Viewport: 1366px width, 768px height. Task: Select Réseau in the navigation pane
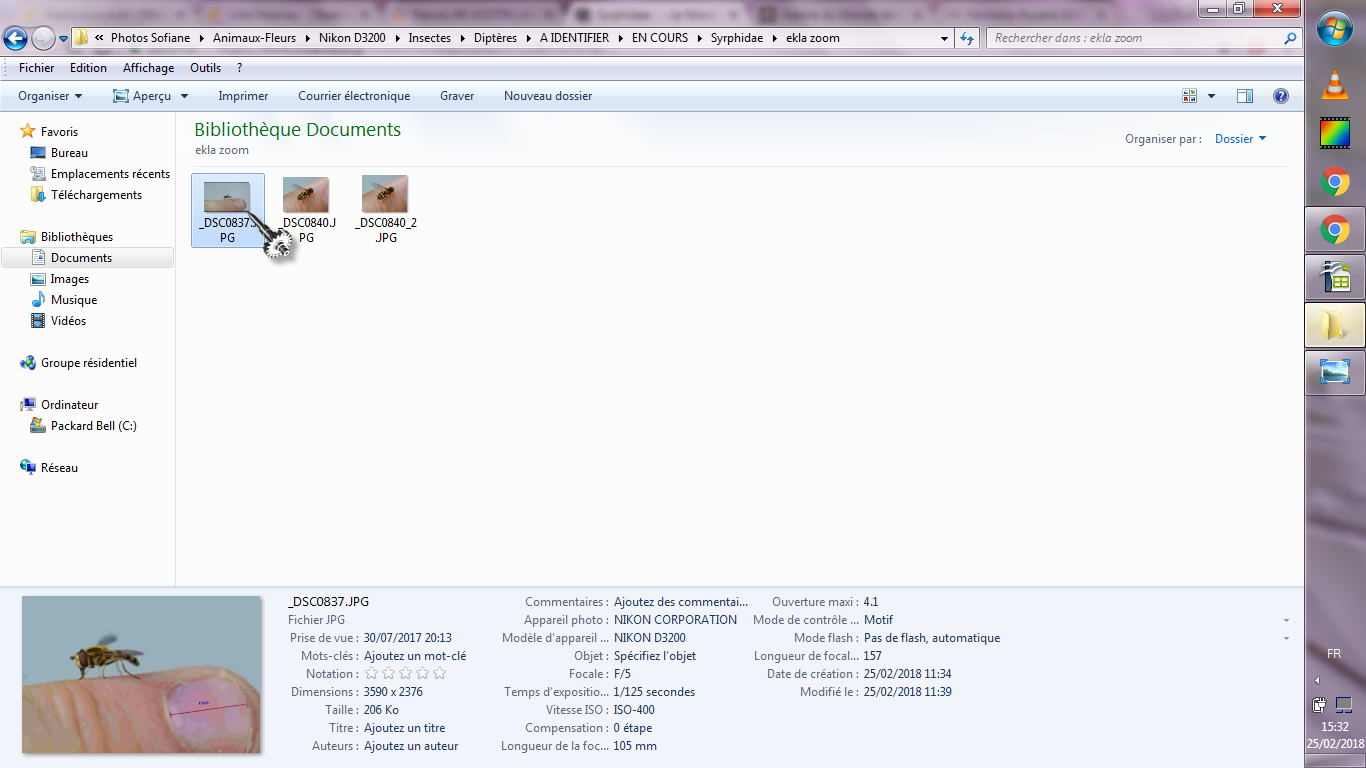coord(59,468)
